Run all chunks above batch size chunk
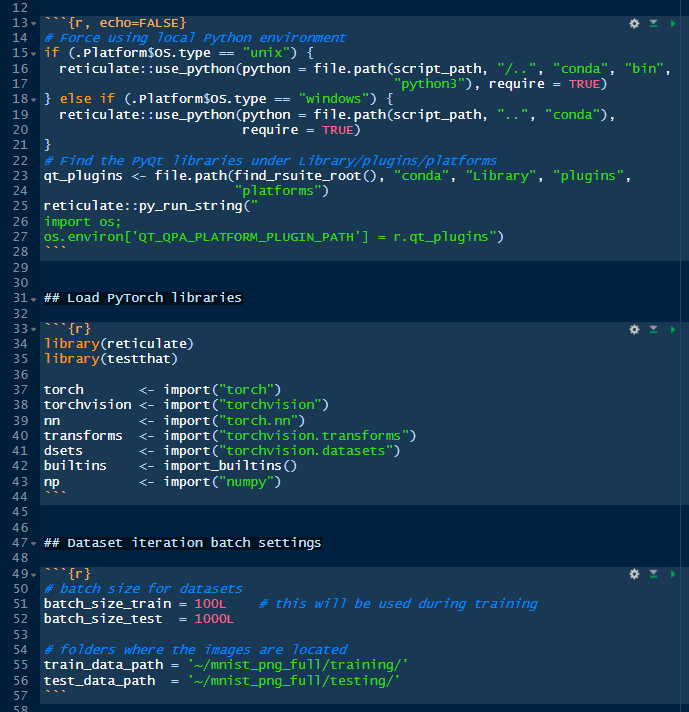 coord(653,574)
